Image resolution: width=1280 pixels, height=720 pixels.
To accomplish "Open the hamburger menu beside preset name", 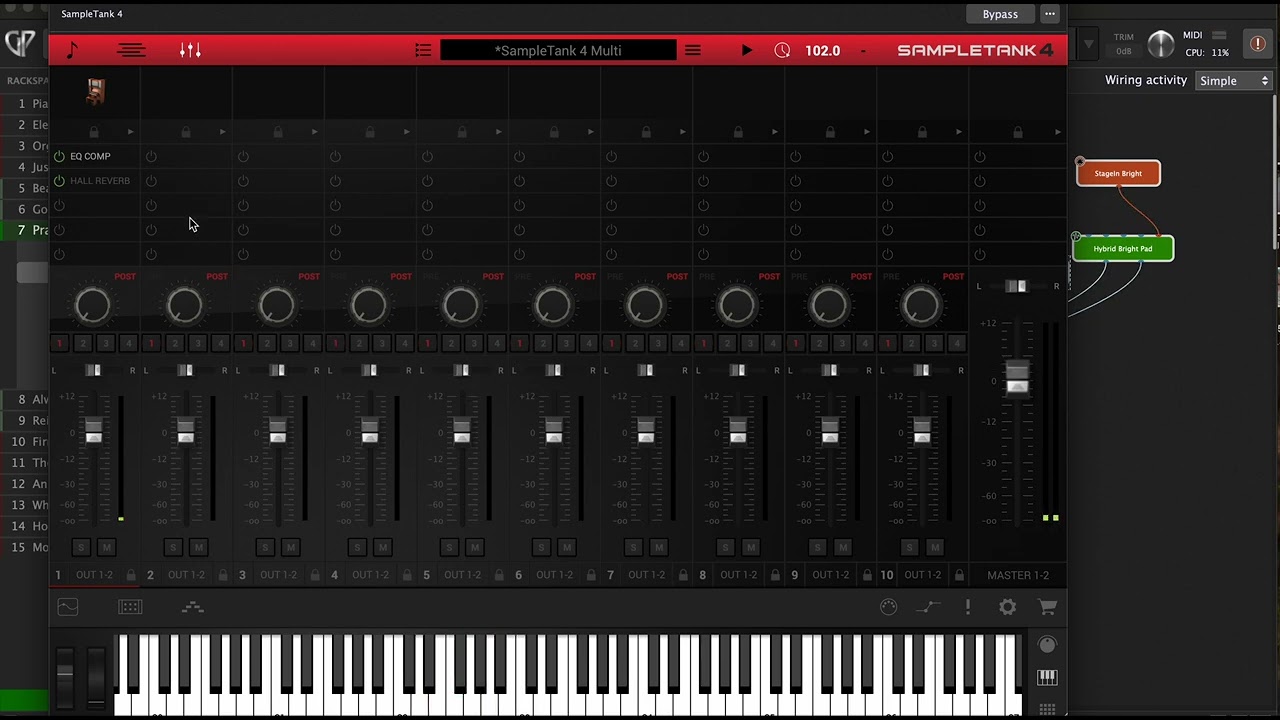I will [x=693, y=50].
